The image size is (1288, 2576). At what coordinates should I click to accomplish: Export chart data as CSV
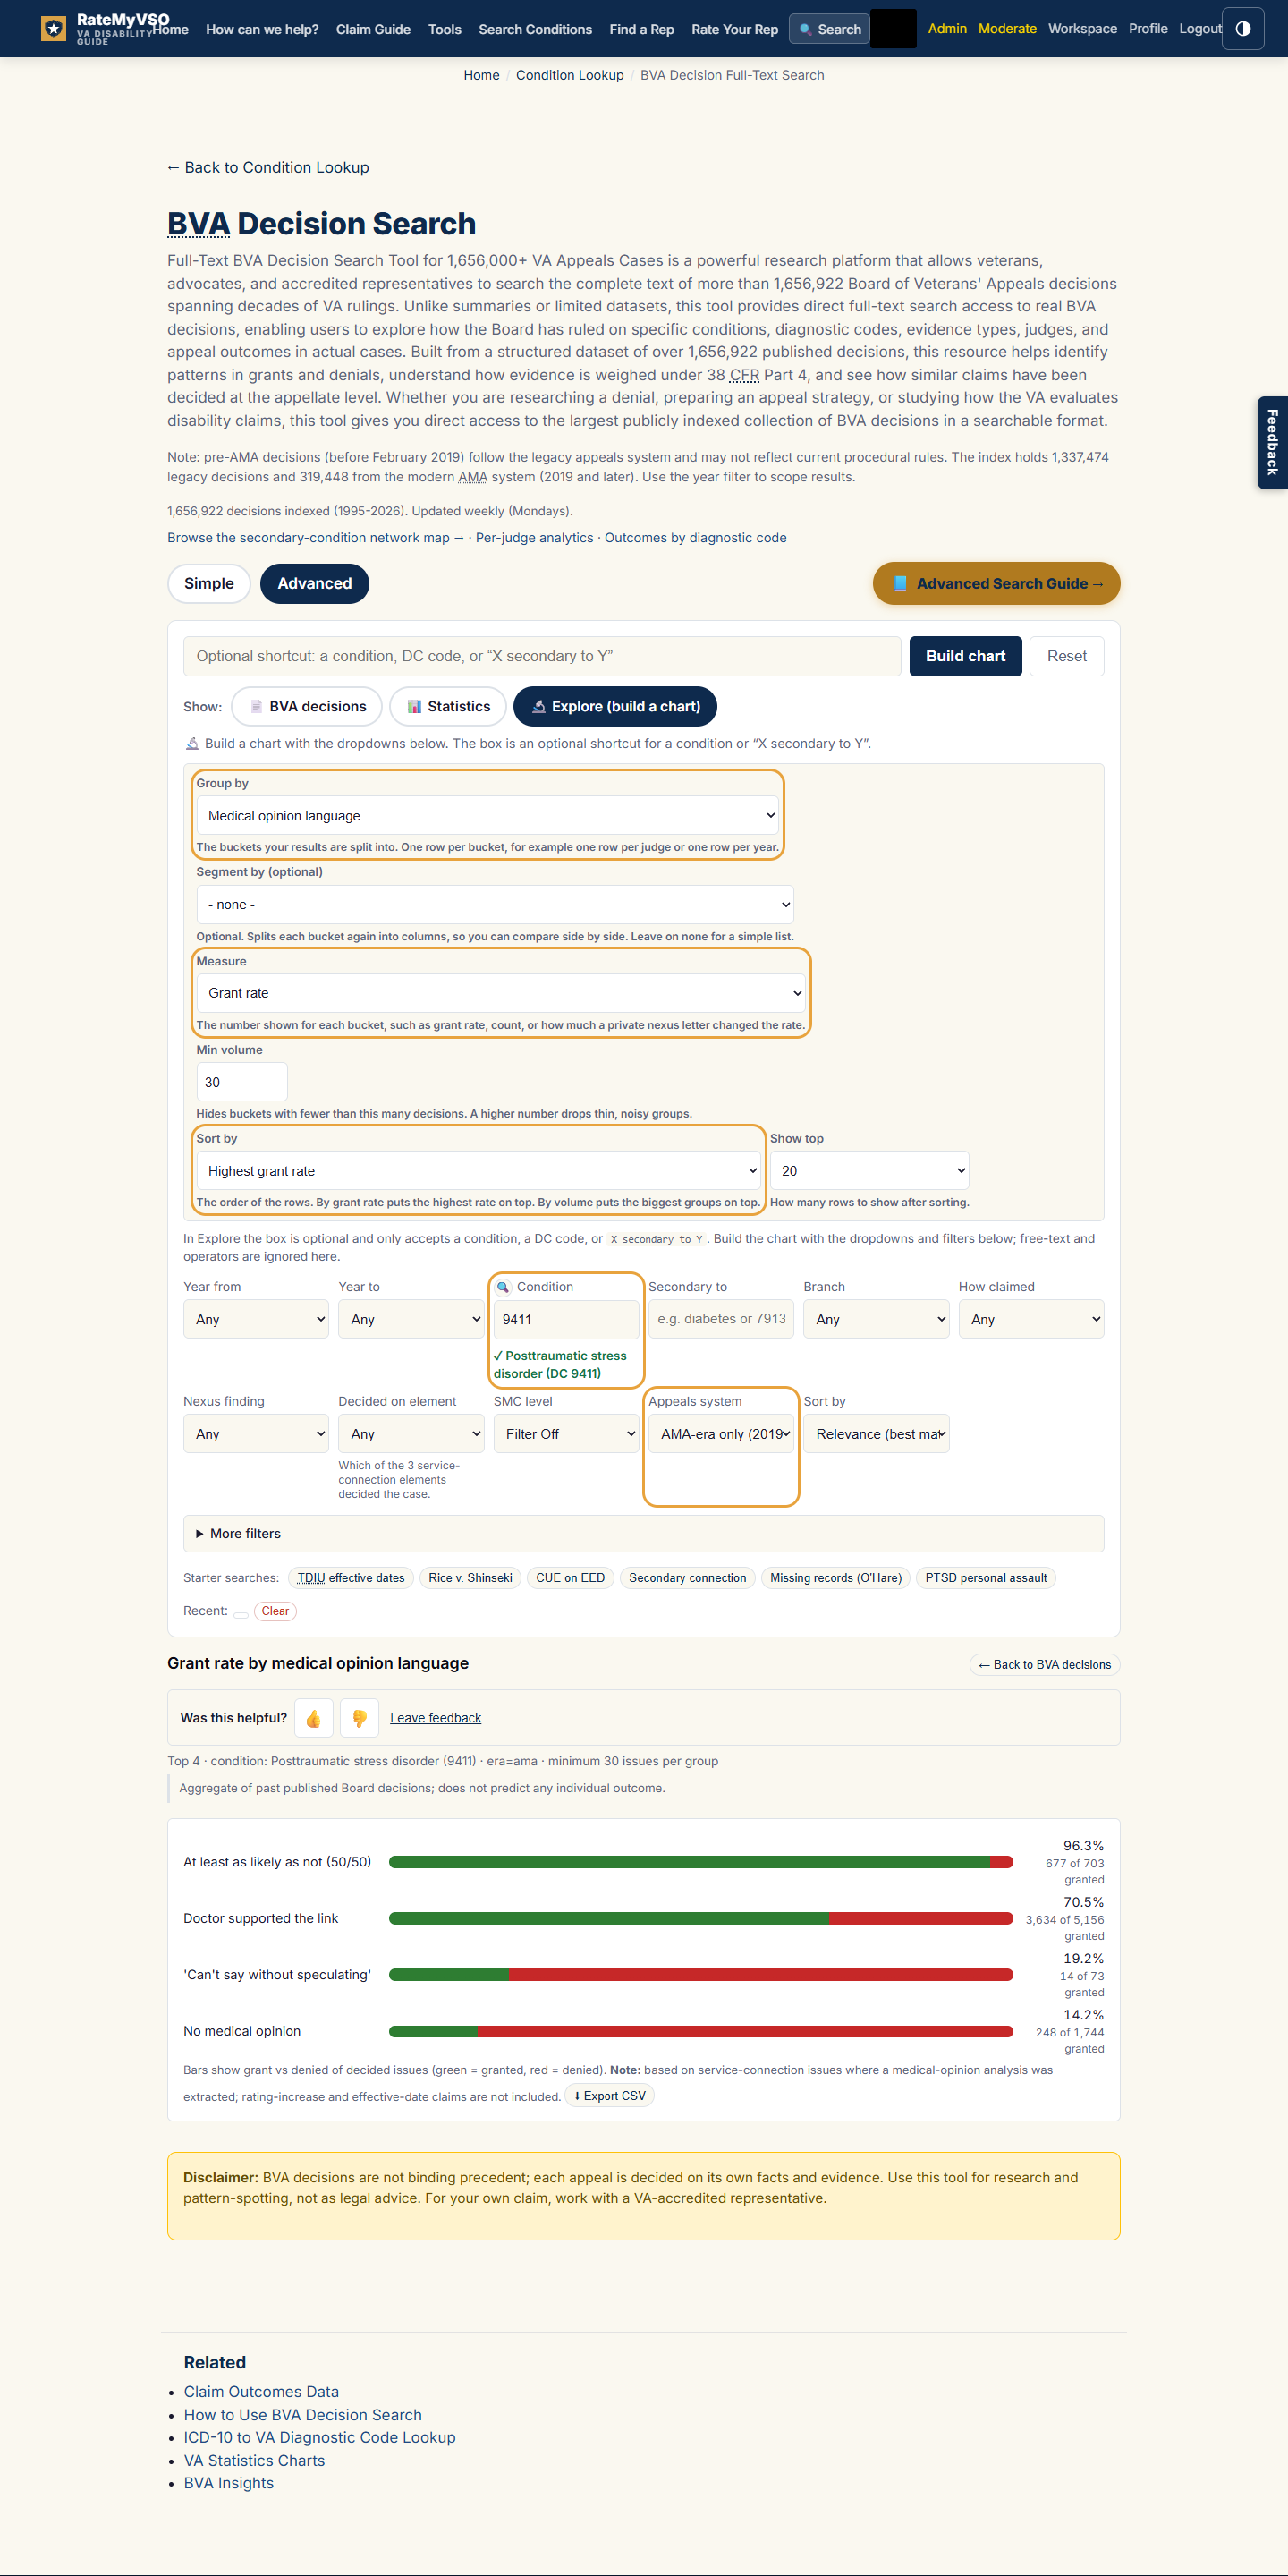[609, 2096]
